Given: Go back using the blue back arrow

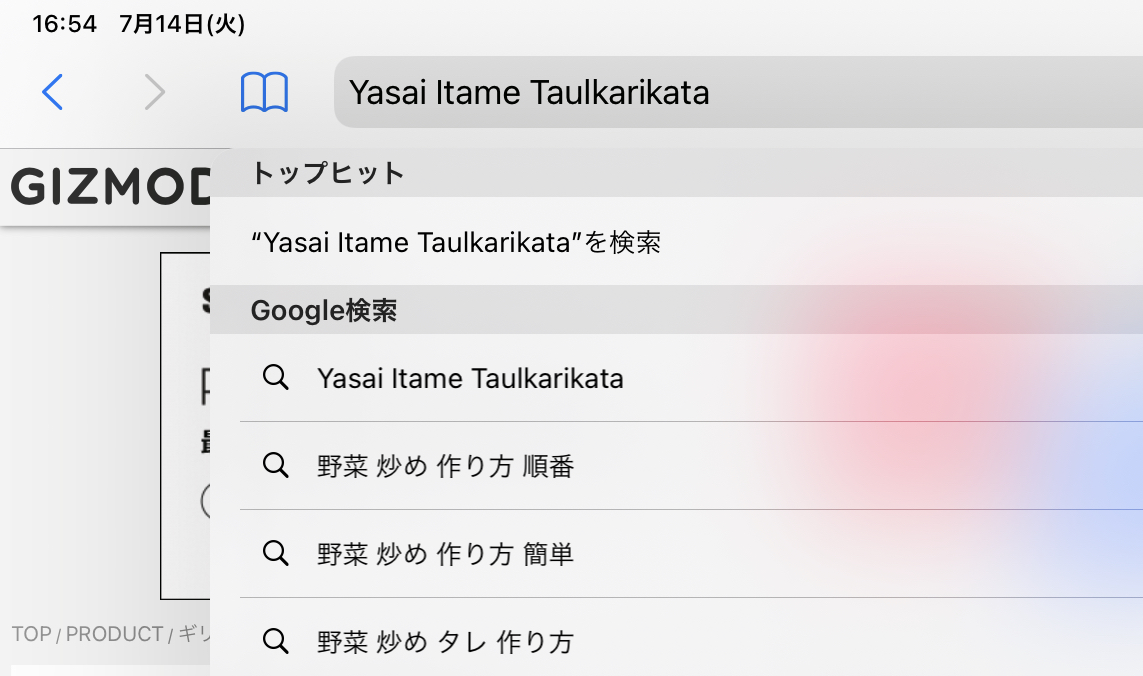Looking at the screenshot, I should pyautogui.click(x=52, y=92).
